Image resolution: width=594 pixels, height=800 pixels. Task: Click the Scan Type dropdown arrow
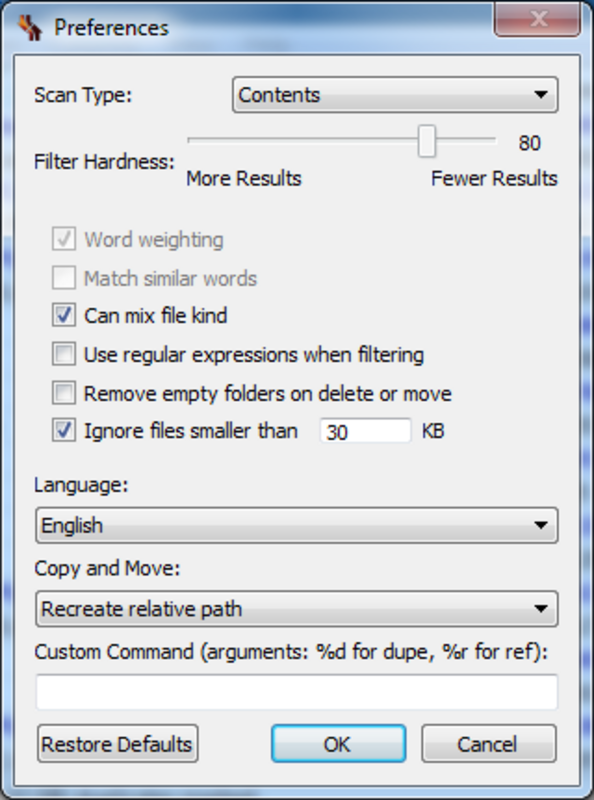point(540,95)
